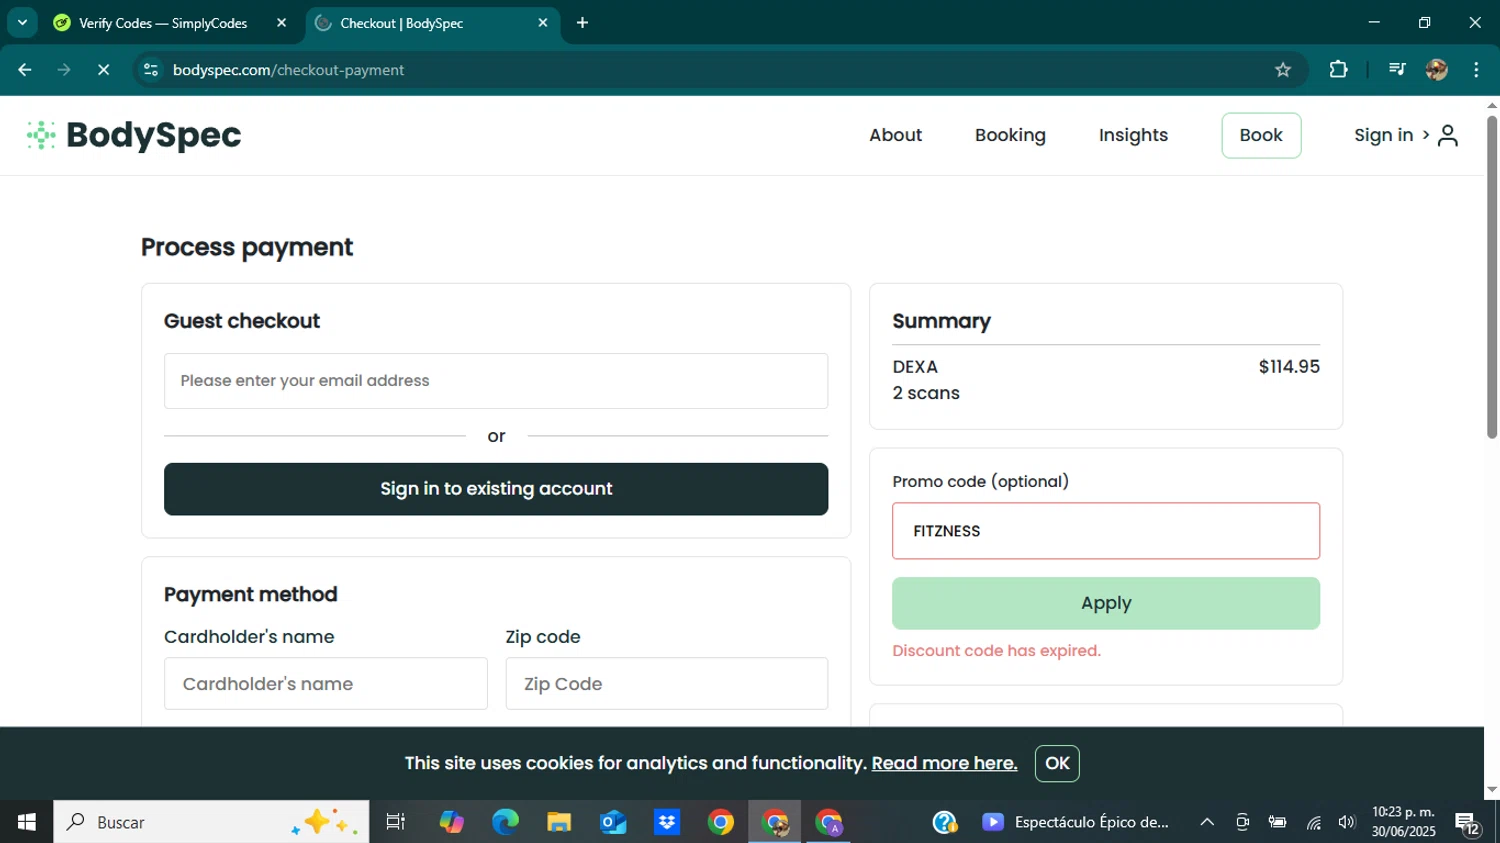Click the user profile icon next to Sign in
Screen dimensions: 1500x843
tap(1447, 135)
